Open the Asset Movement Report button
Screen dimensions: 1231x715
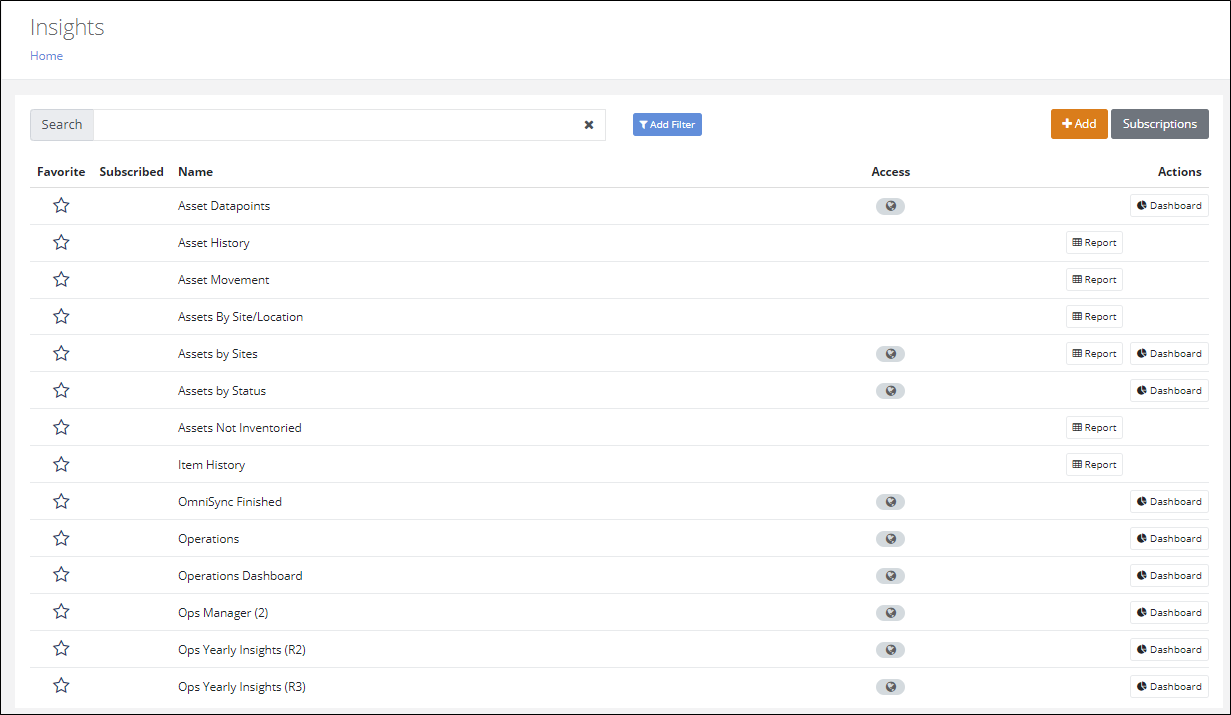(1094, 280)
